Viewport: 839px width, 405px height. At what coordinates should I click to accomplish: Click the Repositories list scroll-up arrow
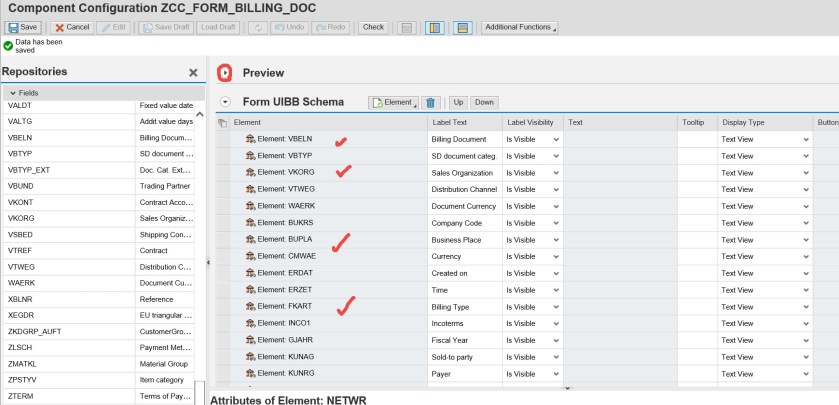pos(200,114)
